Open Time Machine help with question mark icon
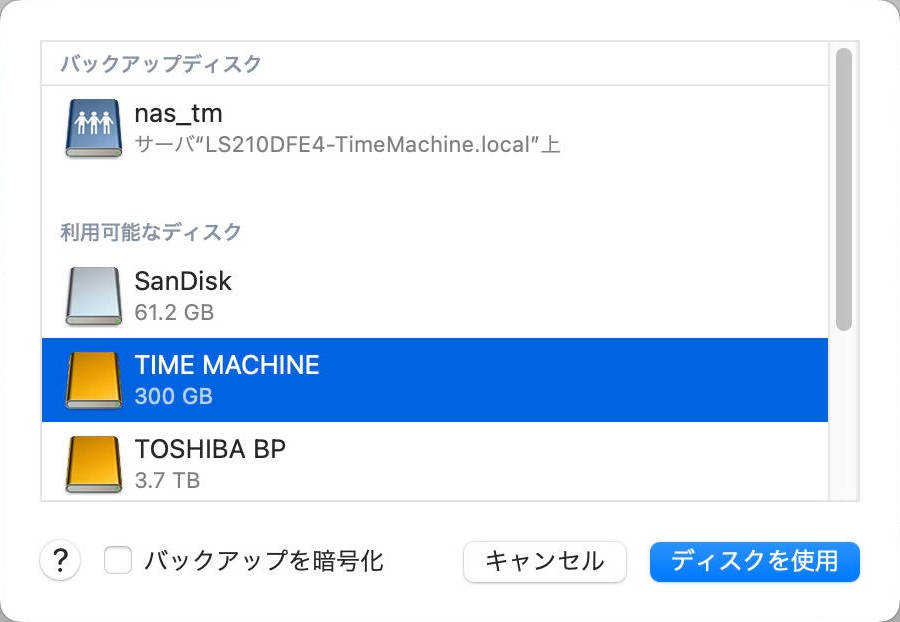The width and height of the screenshot is (900, 622). pos(61,562)
